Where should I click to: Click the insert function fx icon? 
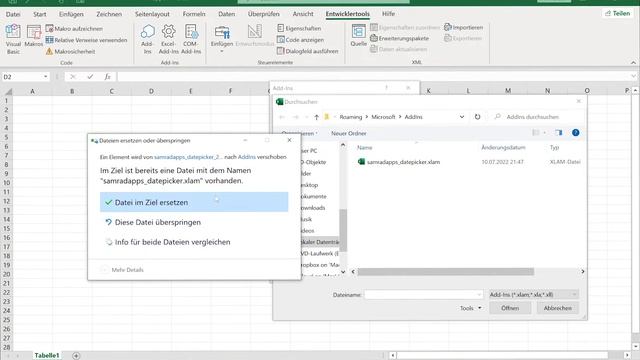(107, 77)
